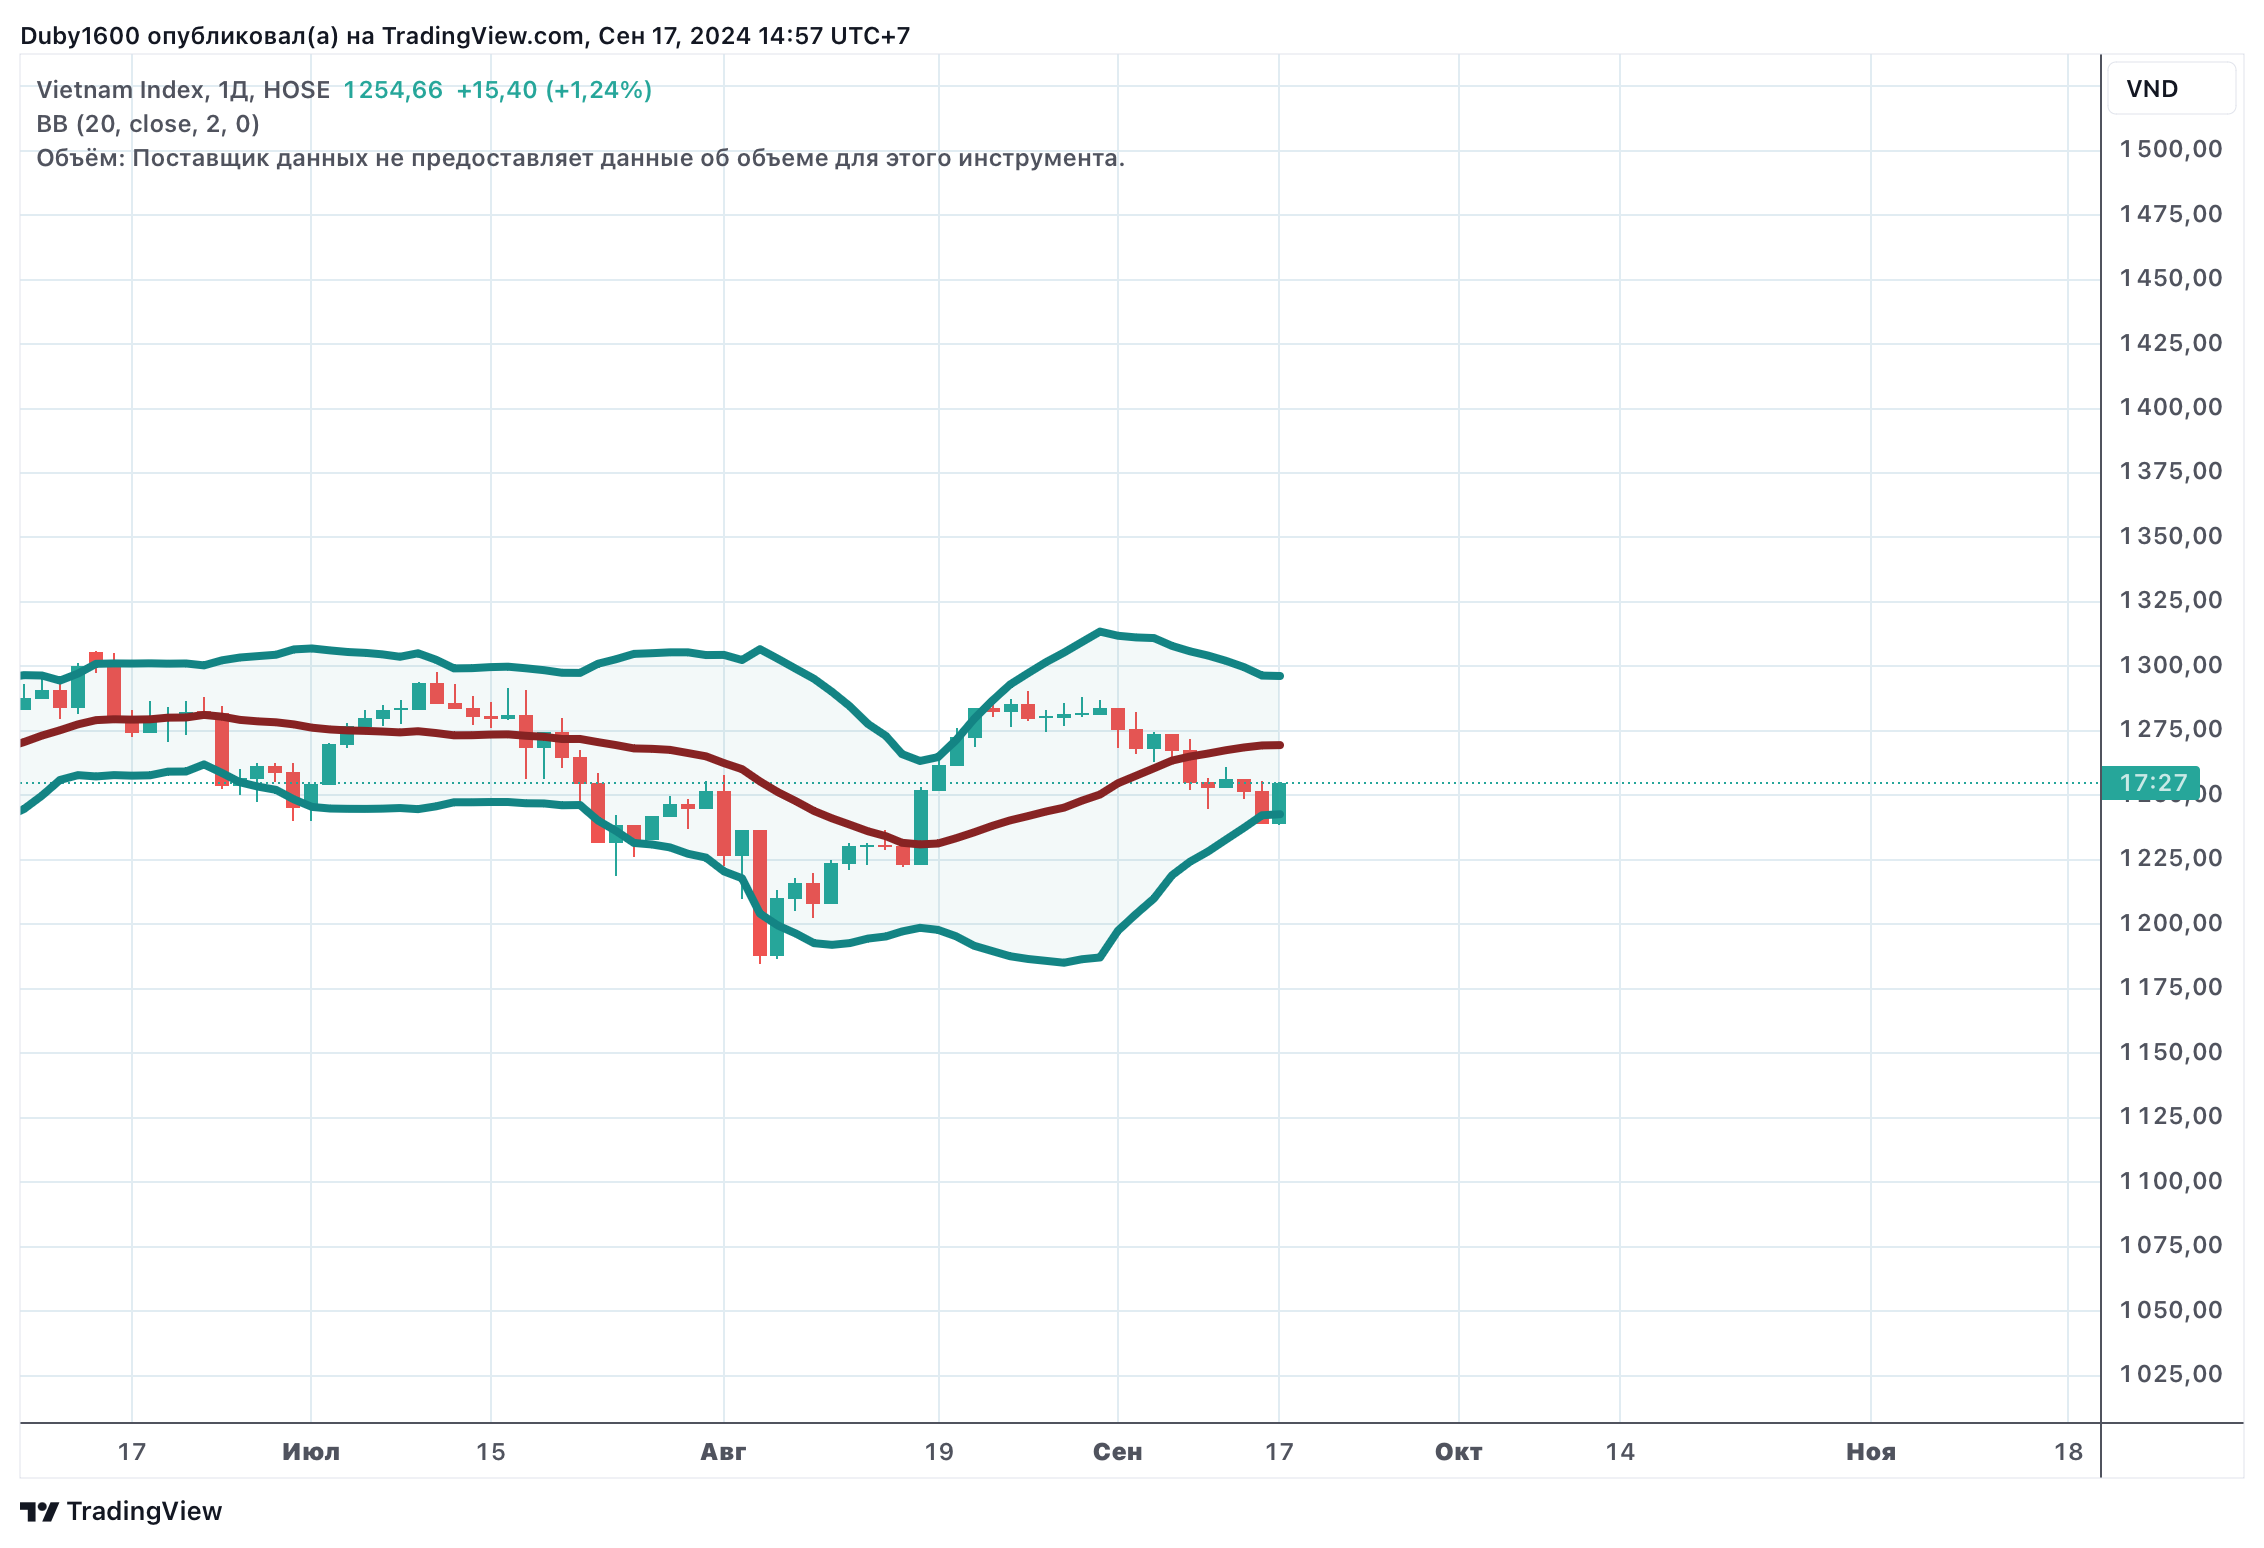The width and height of the screenshot is (2264, 1548).
Task: Click the 1 100,00 price axis label
Action: point(2171,1181)
